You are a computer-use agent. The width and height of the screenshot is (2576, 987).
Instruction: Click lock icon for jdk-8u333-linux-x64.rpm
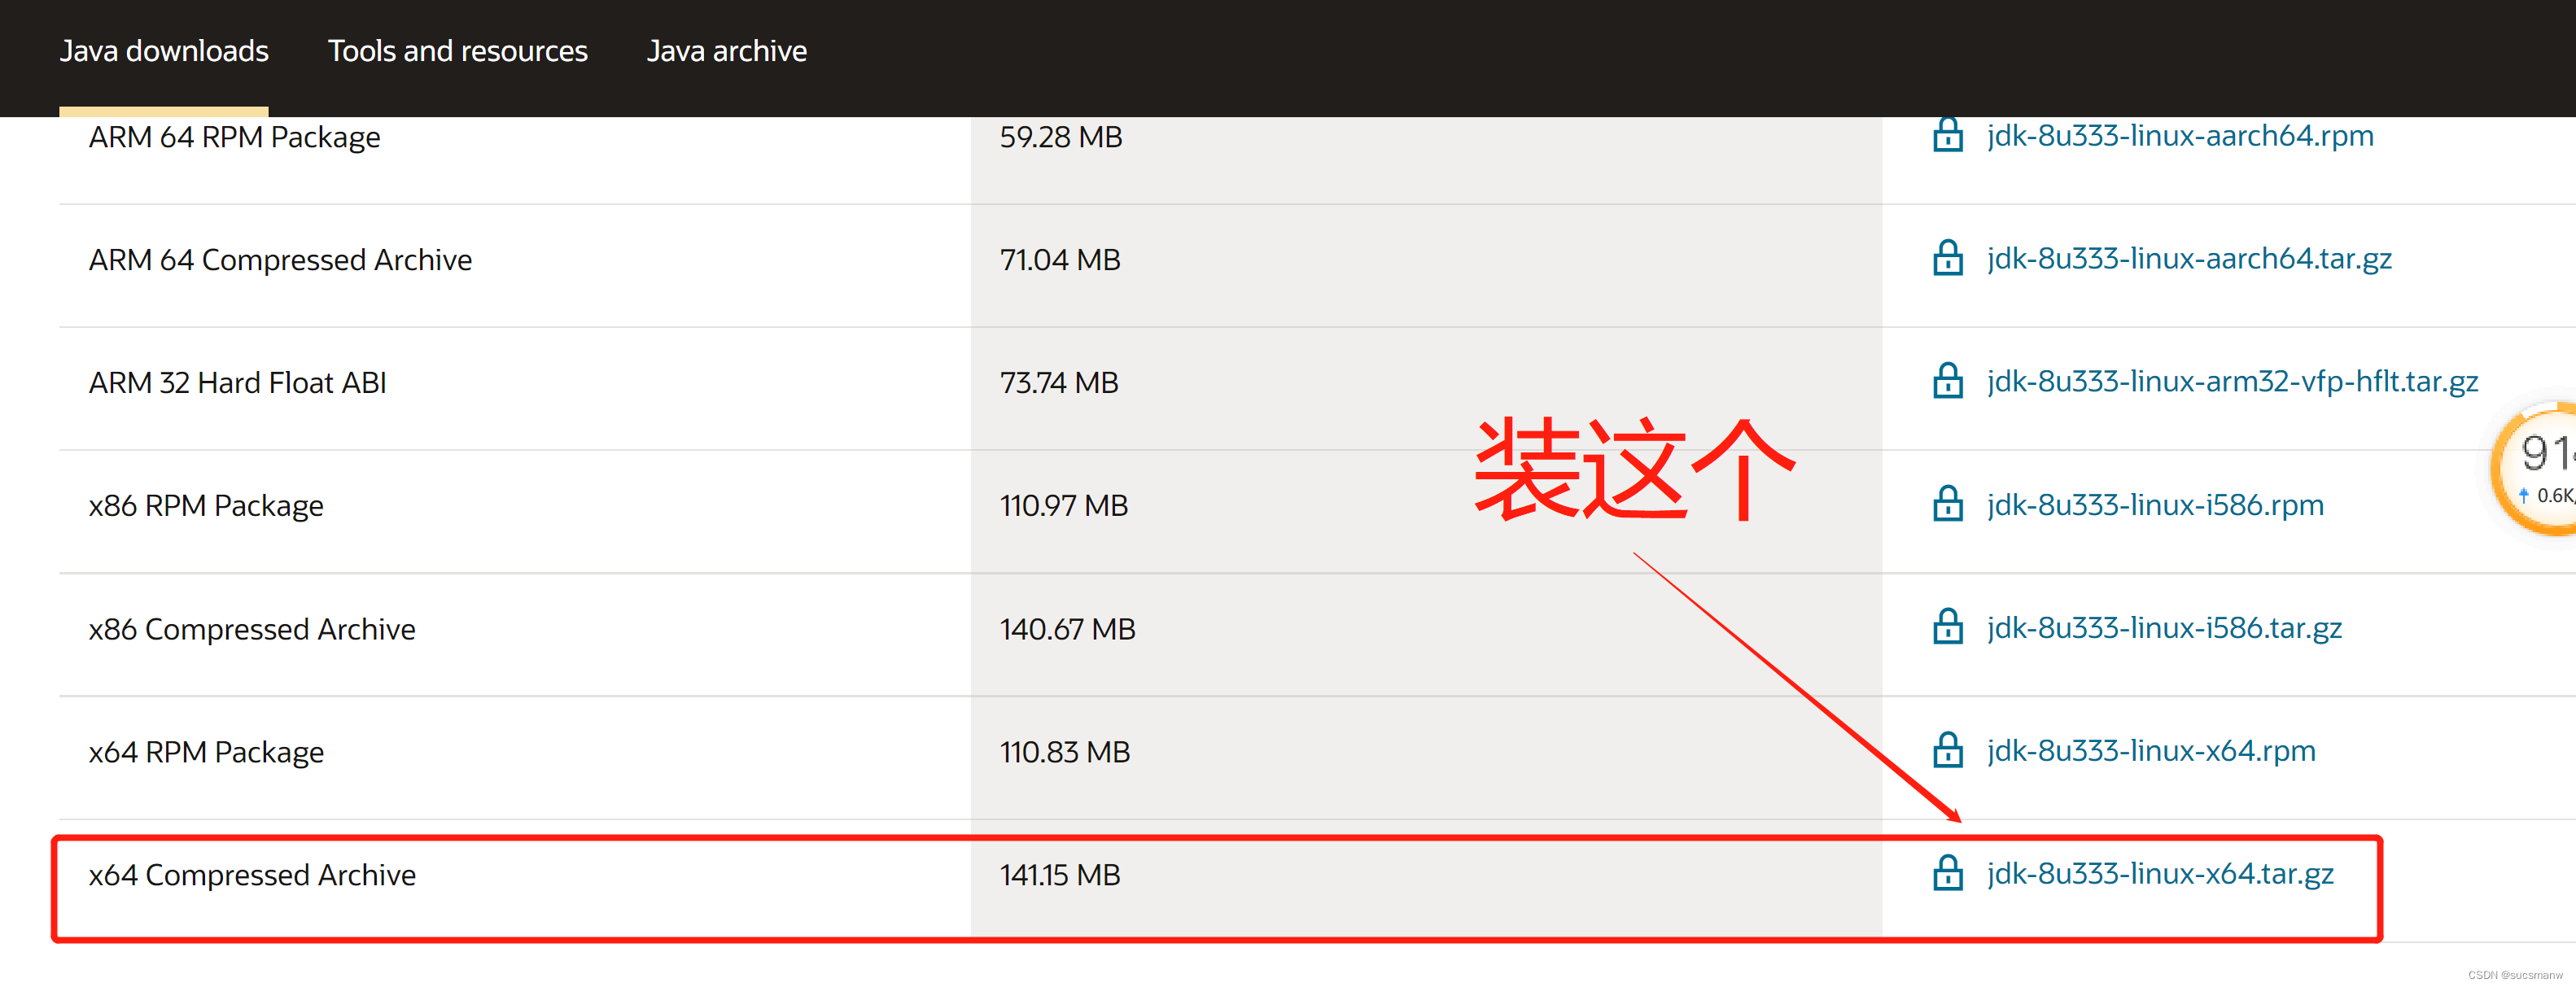tap(1947, 749)
